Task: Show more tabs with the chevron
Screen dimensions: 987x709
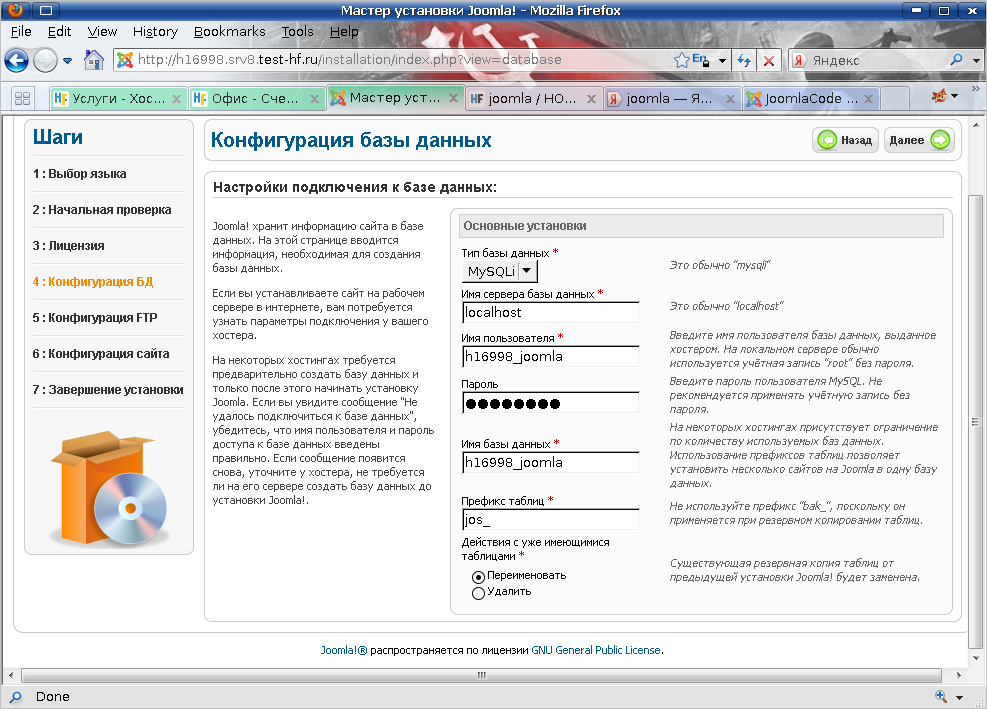Action: [x=976, y=89]
